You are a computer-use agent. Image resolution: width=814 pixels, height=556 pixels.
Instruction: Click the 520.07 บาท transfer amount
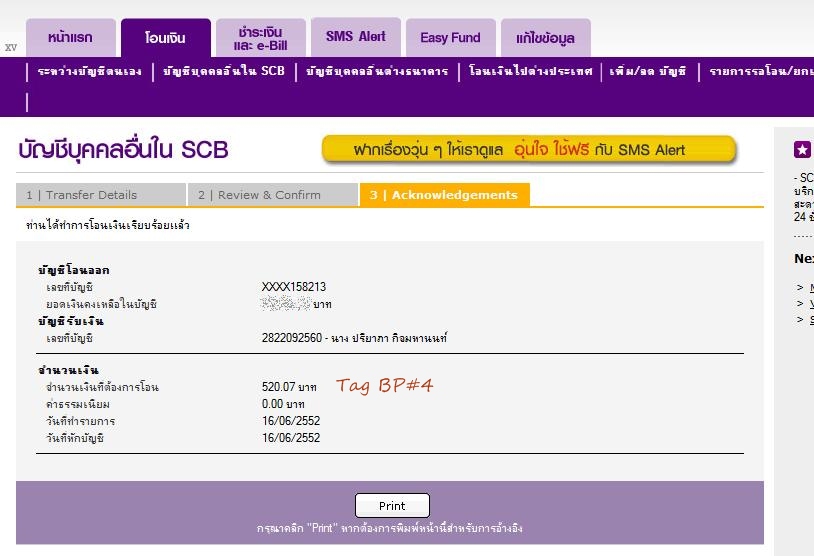click(289, 387)
